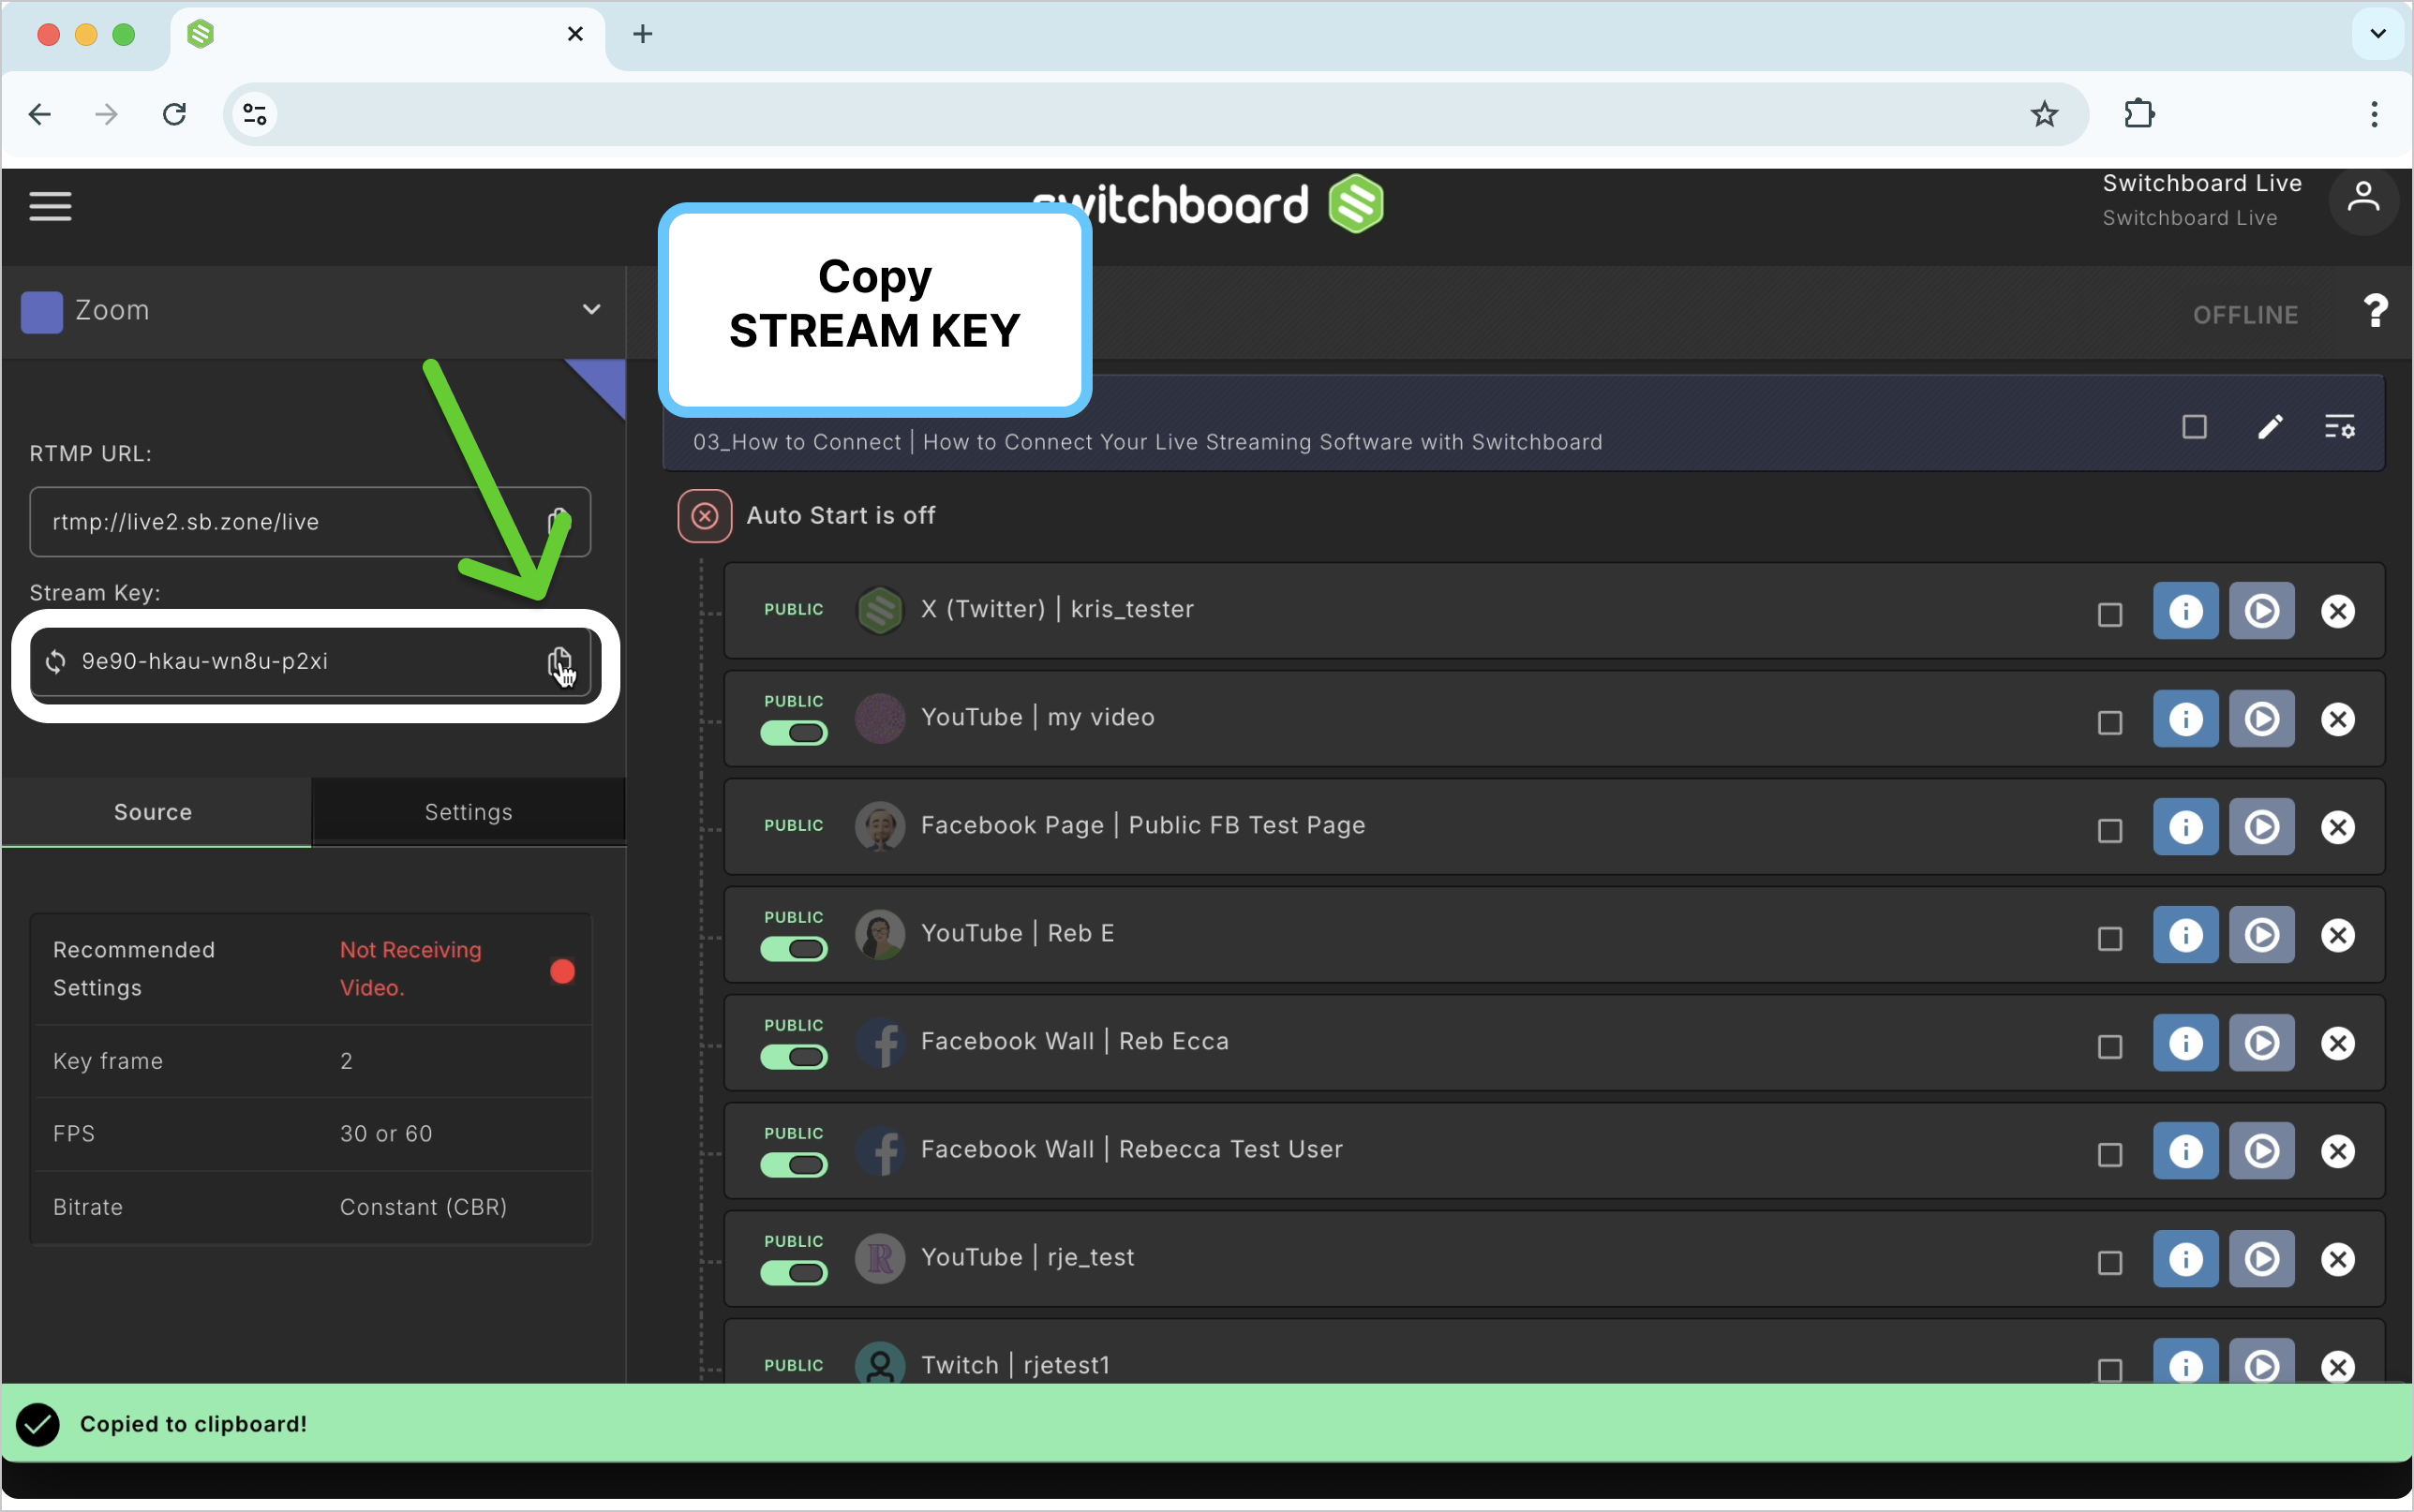The width and height of the screenshot is (2414, 1512).
Task: Check the Facebook Wall Reb Ecca checkbox
Action: (2109, 1046)
